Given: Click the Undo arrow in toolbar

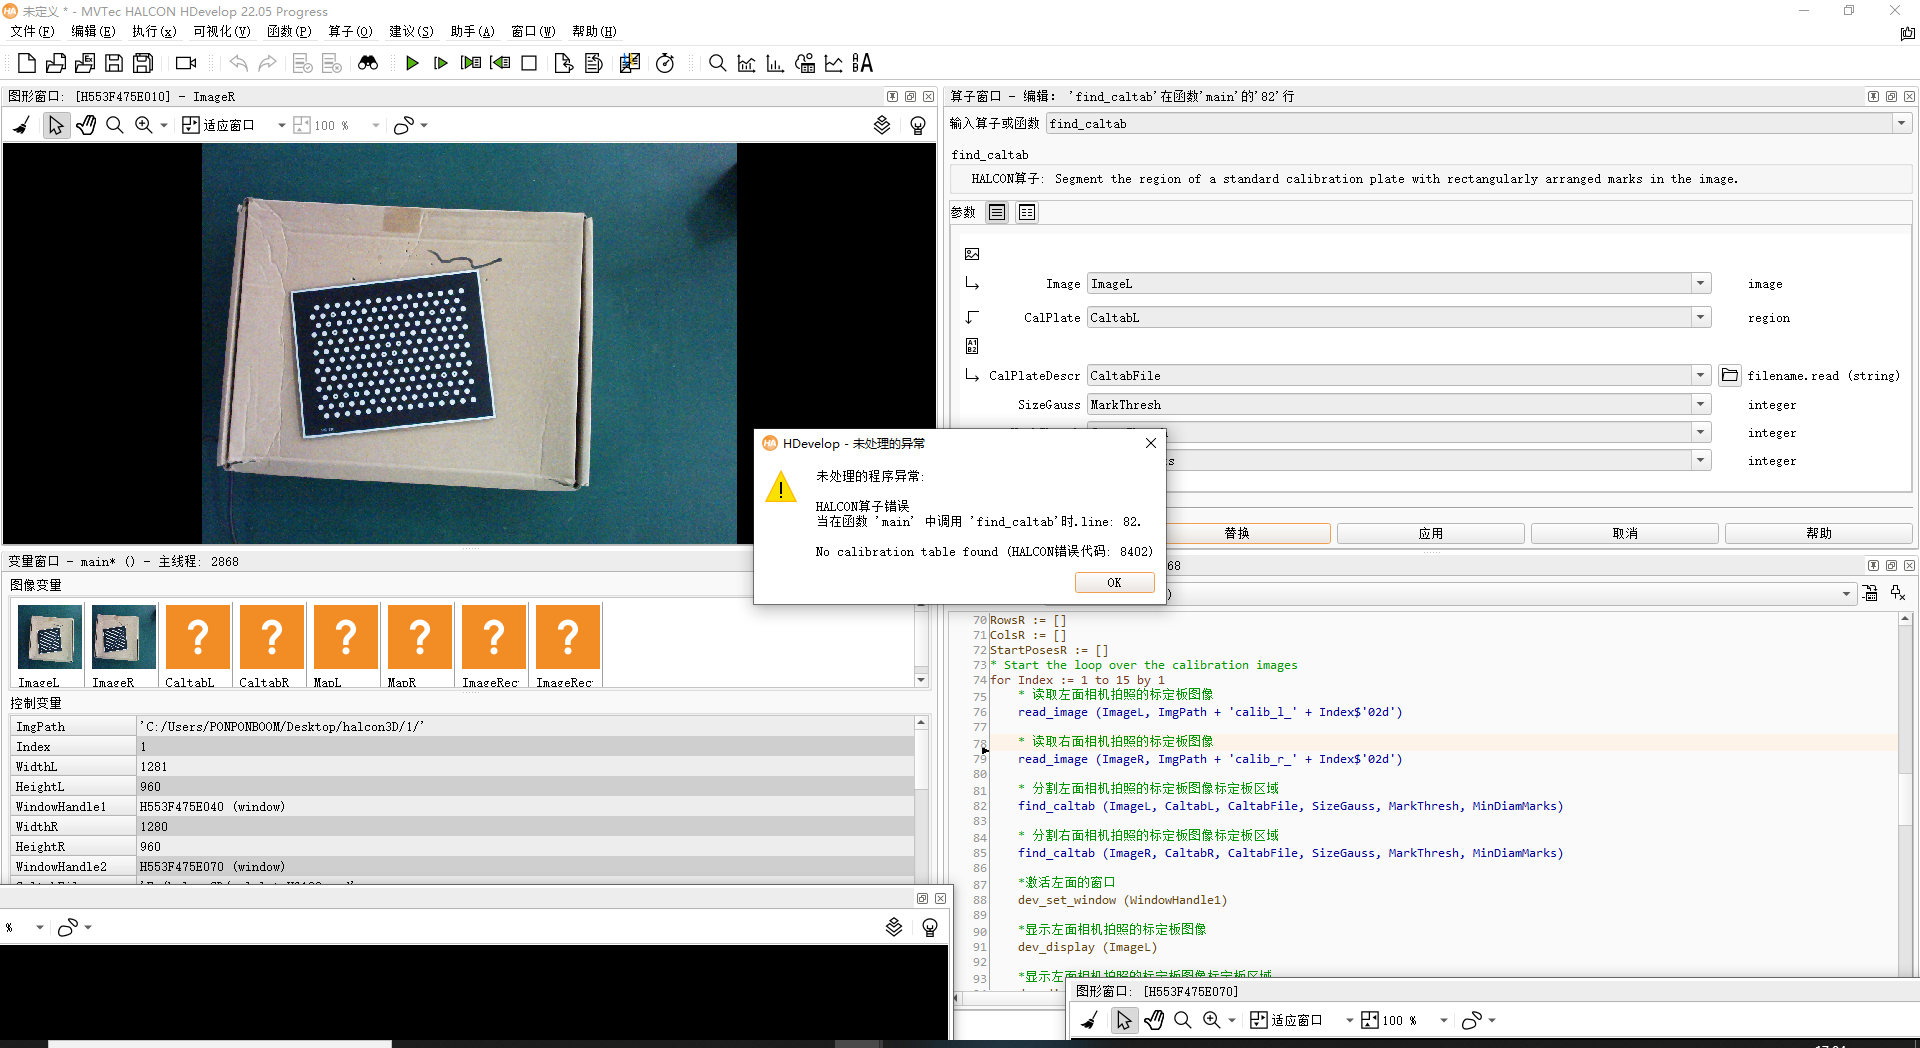Looking at the screenshot, I should click(238, 63).
